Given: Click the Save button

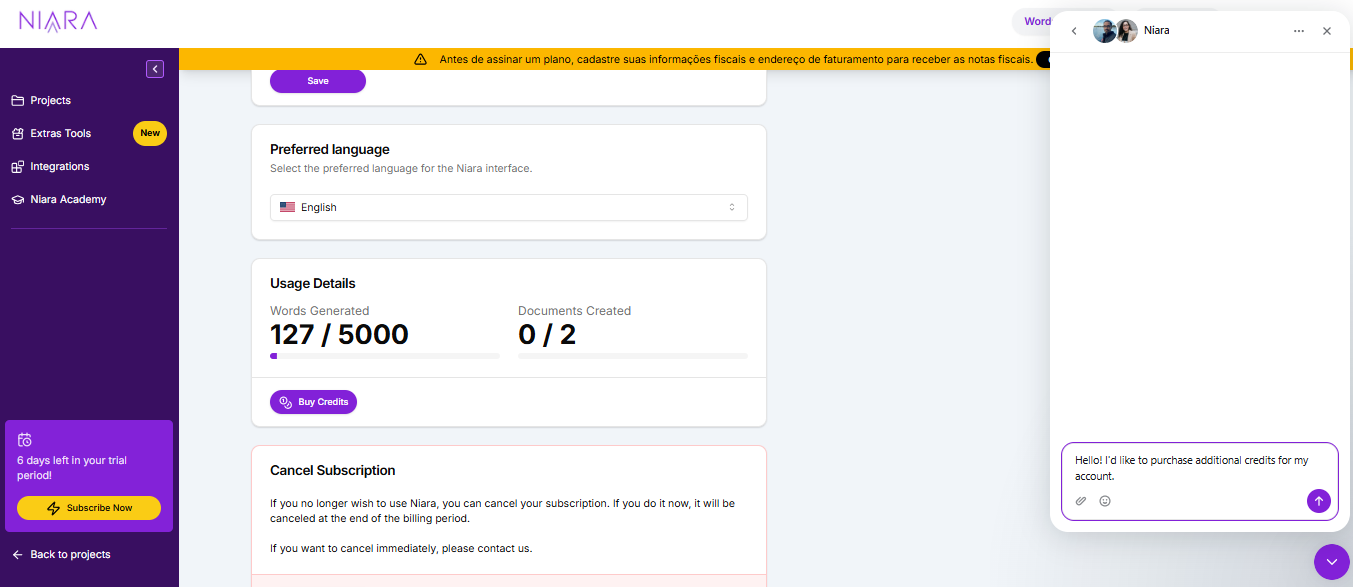Looking at the screenshot, I should pos(317,81).
